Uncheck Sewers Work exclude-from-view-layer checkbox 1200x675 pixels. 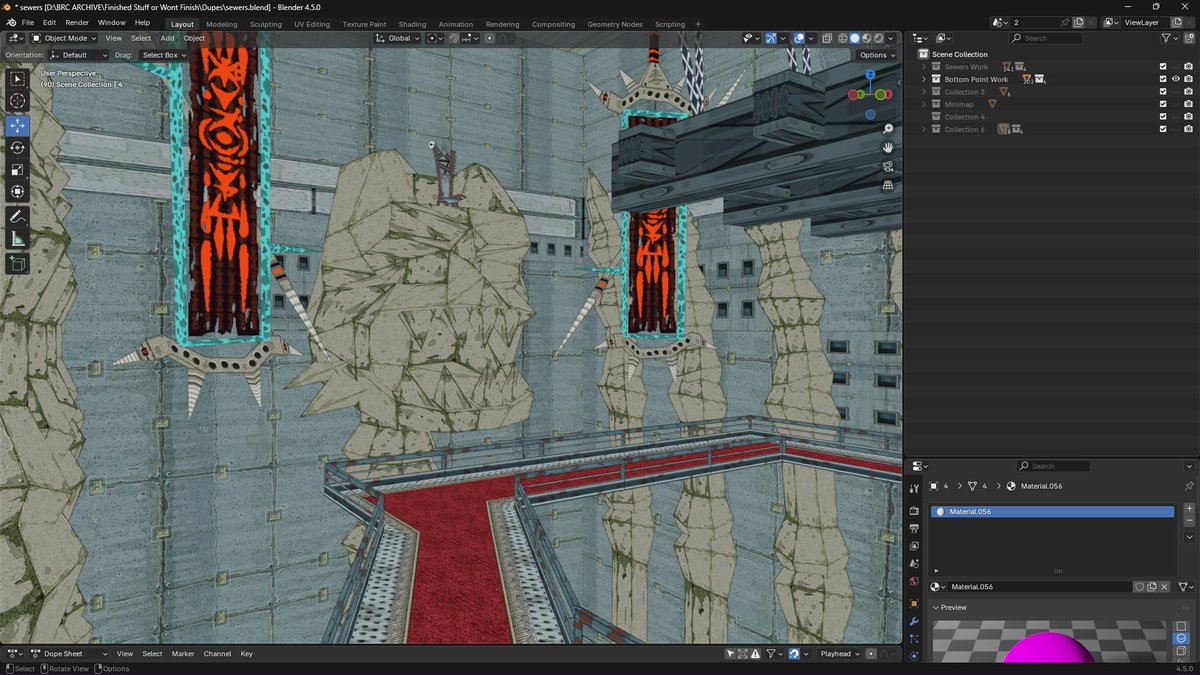(1162, 67)
